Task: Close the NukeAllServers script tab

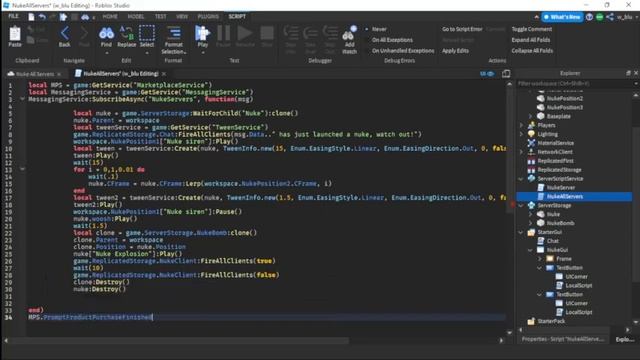Action: [x=164, y=74]
